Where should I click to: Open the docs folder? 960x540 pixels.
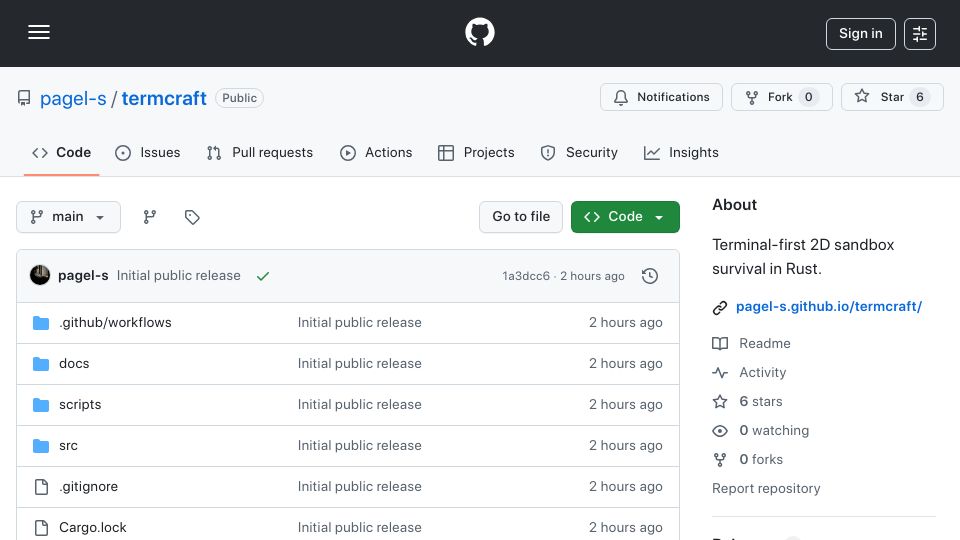tap(74, 364)
